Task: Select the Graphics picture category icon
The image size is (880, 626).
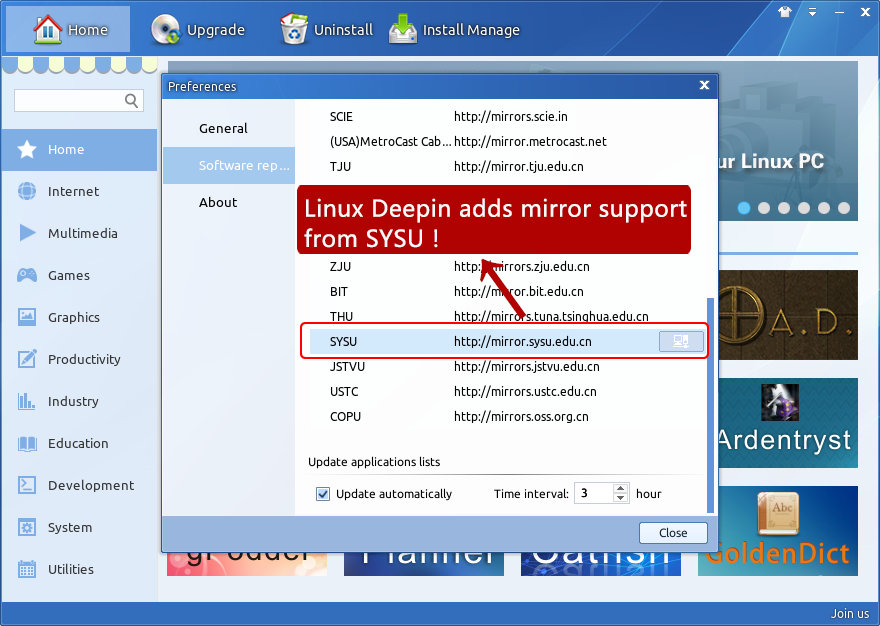Action: tap(27, 317)
